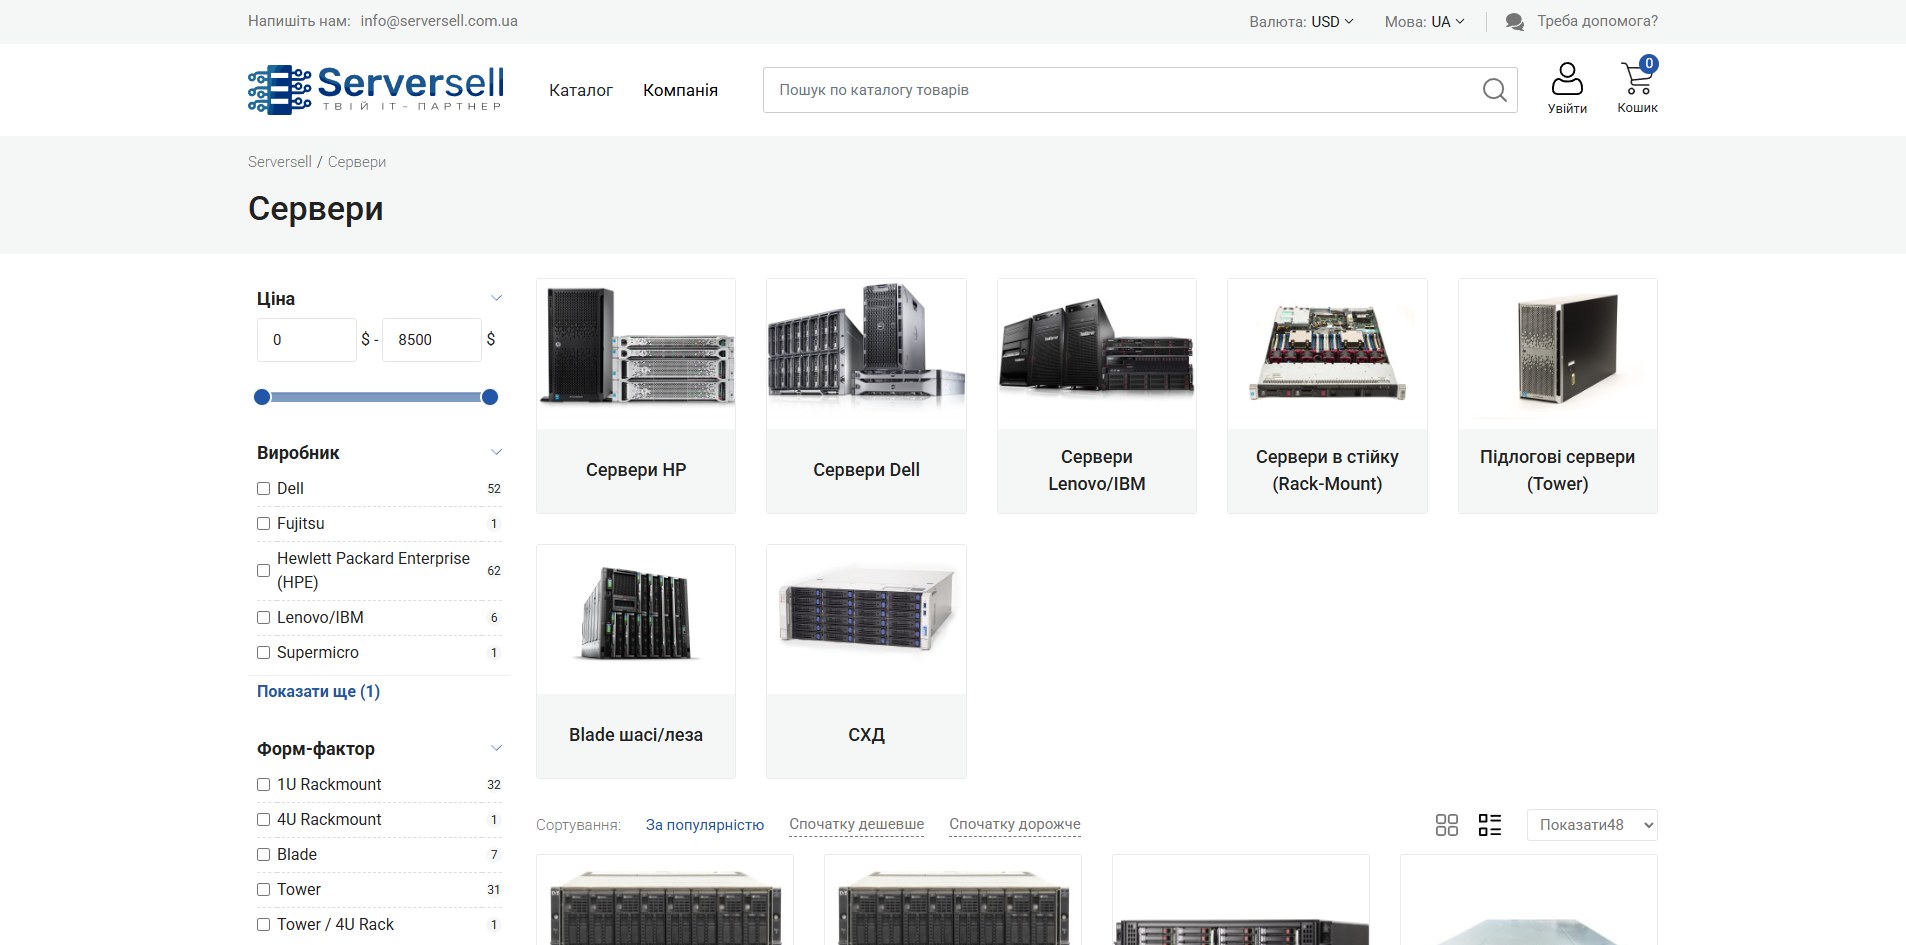The width and height of the screenshot is (1906, 945).
Task: Switch to list view icon
Action: [1490, 825]
